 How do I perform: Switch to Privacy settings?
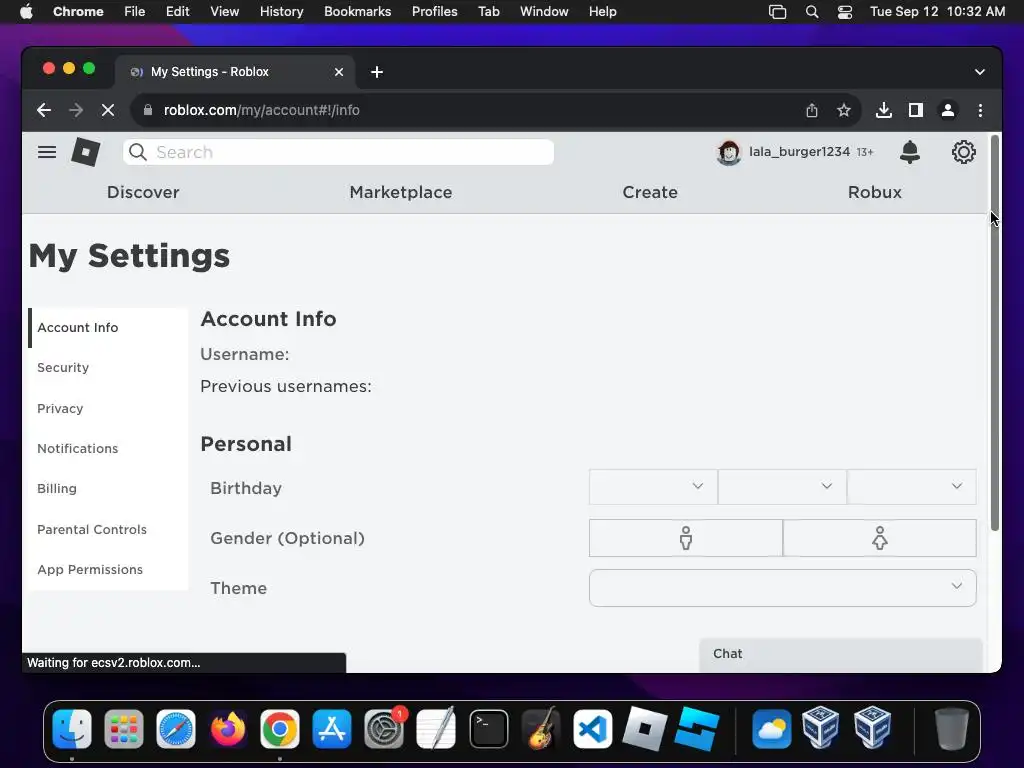[x=108, y=409]
